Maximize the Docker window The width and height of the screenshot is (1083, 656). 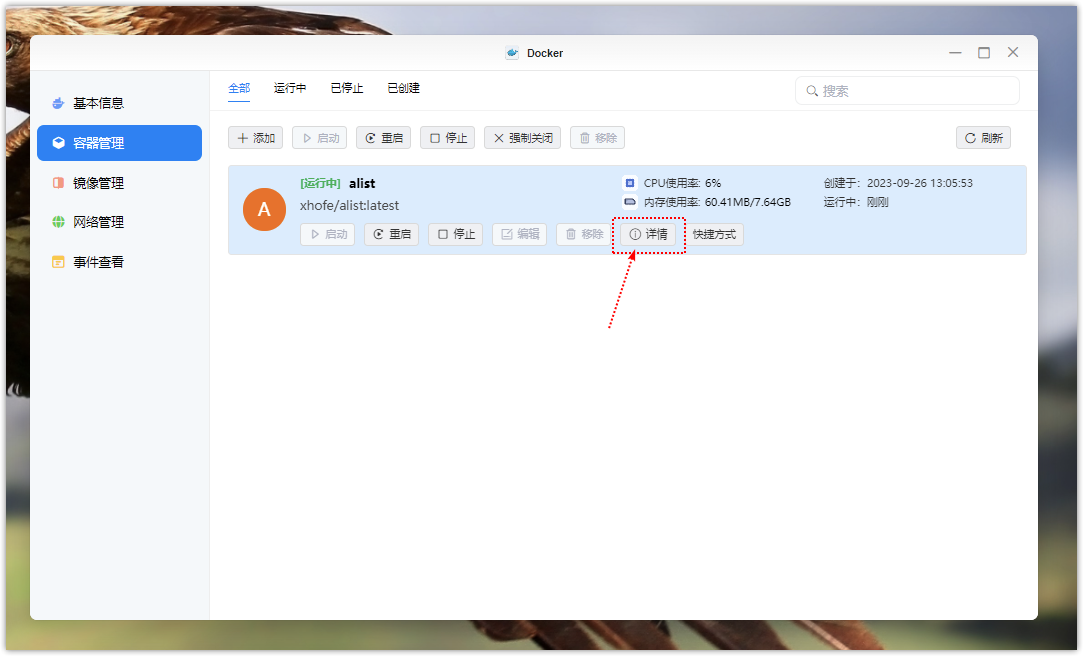click(984, 52)
